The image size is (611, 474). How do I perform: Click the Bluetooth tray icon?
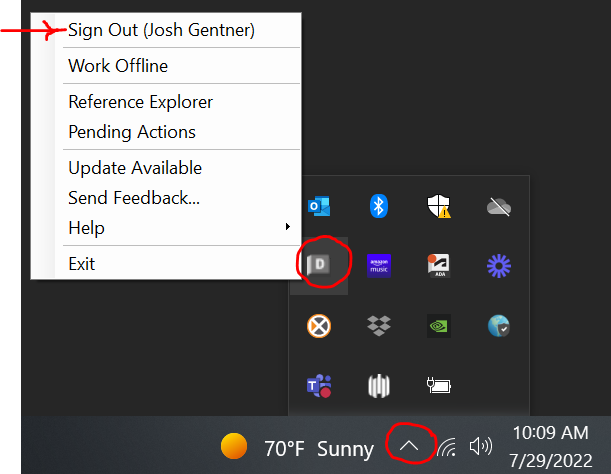(x=379, y=206)
